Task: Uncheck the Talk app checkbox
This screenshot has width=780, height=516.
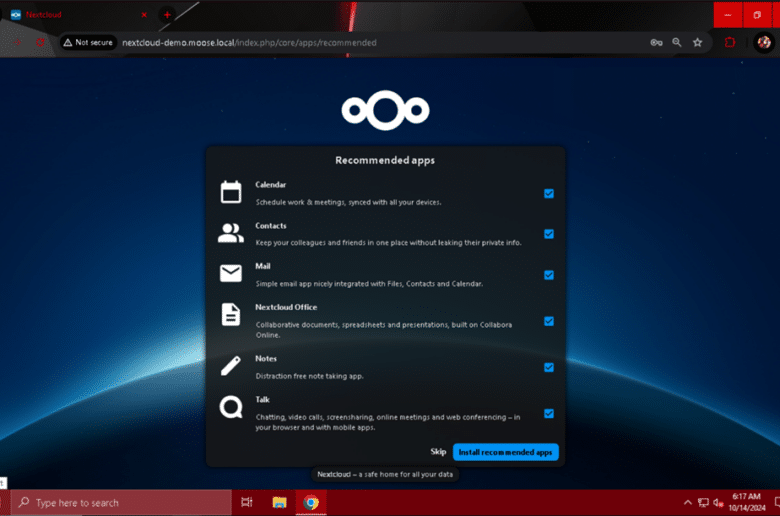Action: [549, 413]
